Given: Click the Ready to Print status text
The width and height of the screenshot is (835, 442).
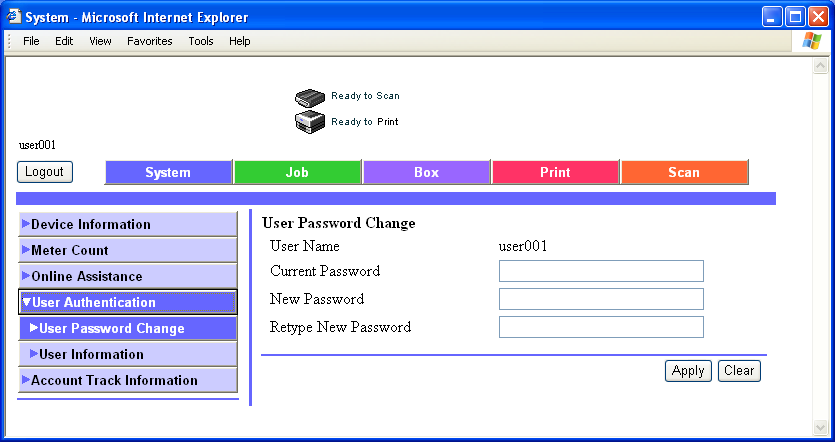Looking at the screenshot, I should 365,122.
